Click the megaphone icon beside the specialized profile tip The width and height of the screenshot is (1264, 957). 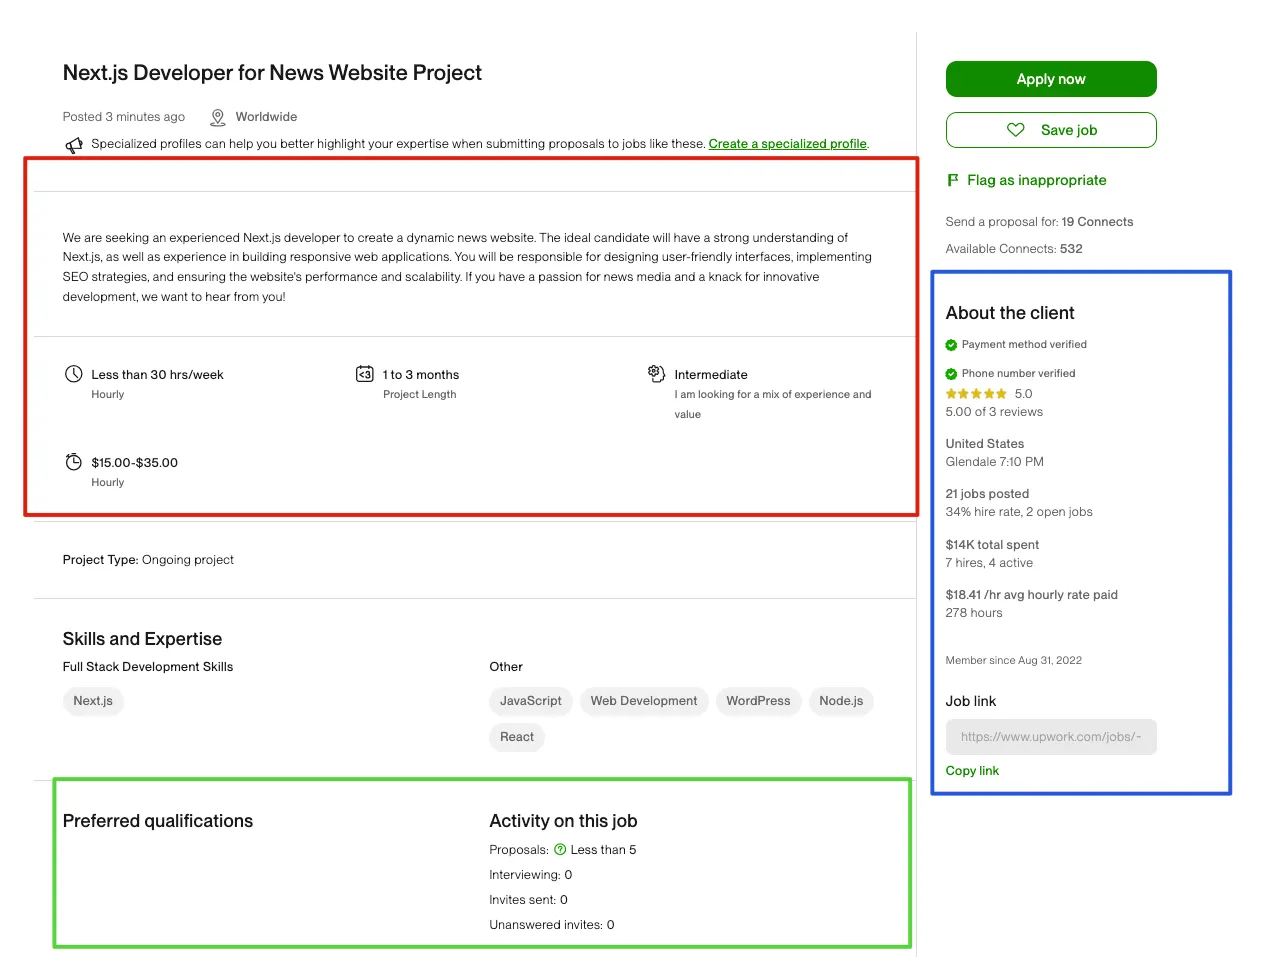(74, 145)
